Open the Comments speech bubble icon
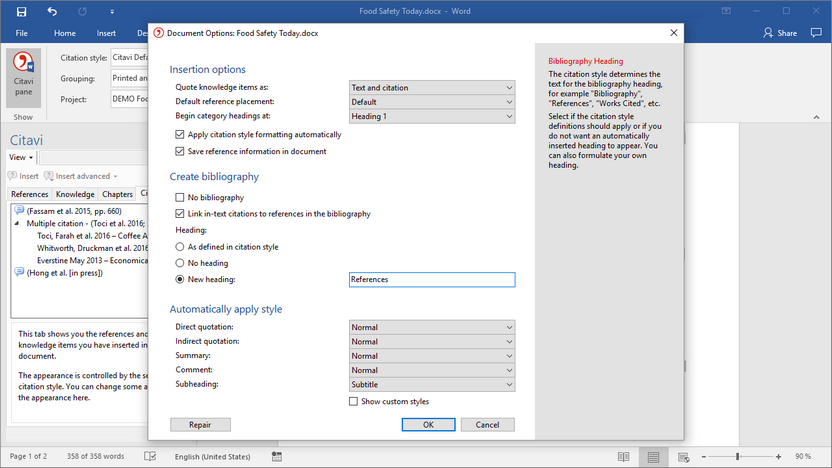832x468 pixels. point(816,33)
